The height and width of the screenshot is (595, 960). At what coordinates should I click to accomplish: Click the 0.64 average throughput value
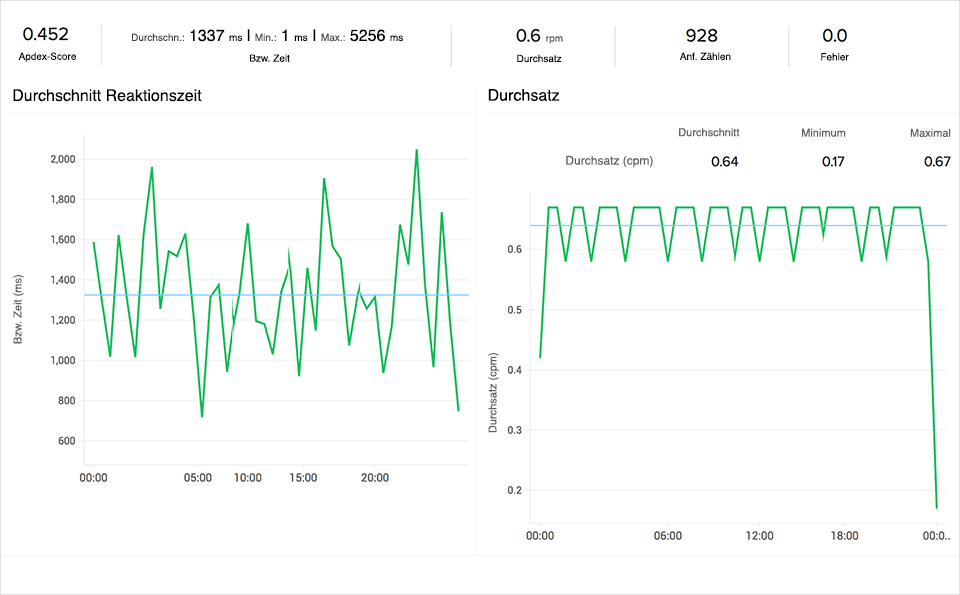point(724,161)
